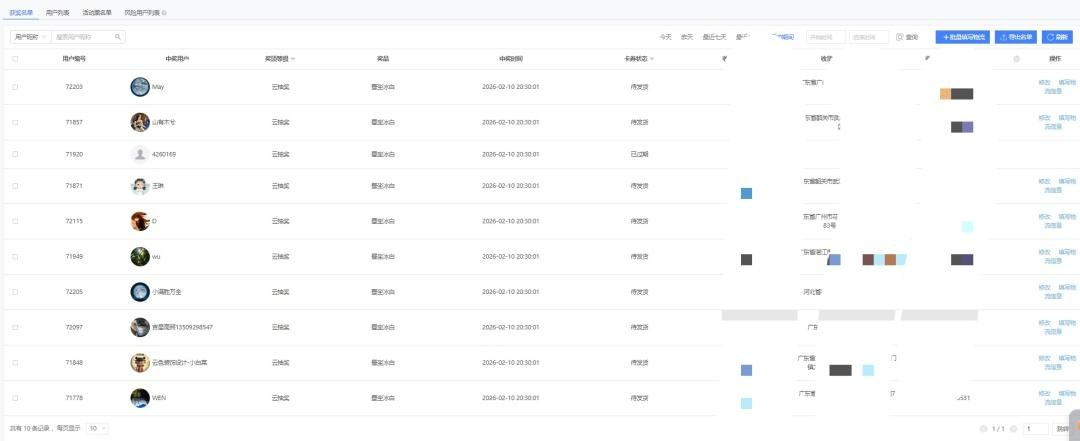1080x441 pixels.
Task: Go to previous page using left arrow
Action: coord(983,428)
